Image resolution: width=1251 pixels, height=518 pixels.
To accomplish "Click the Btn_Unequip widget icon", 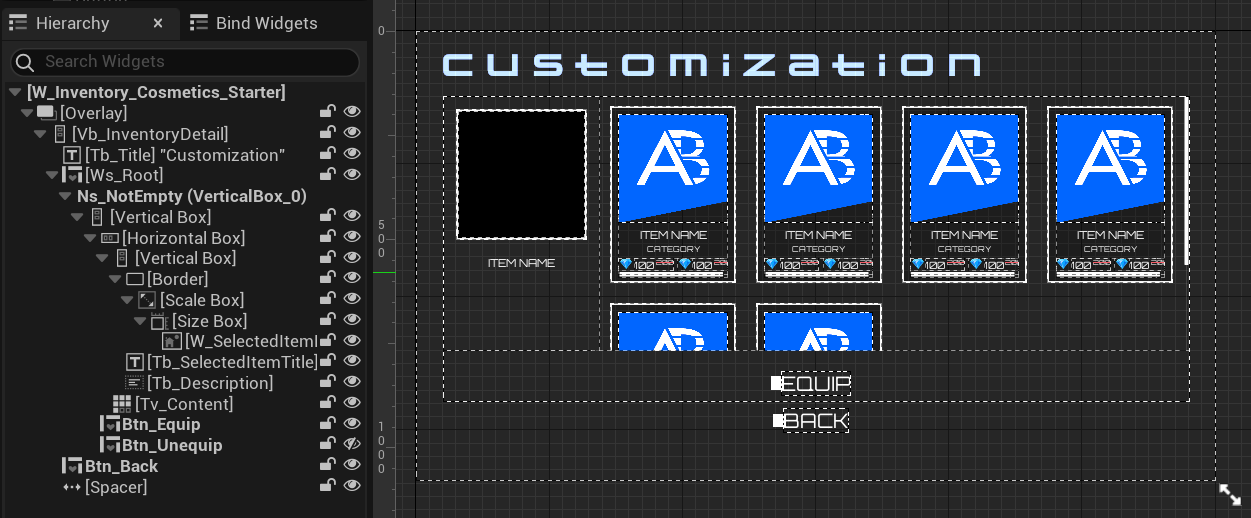I will (110, 445).
